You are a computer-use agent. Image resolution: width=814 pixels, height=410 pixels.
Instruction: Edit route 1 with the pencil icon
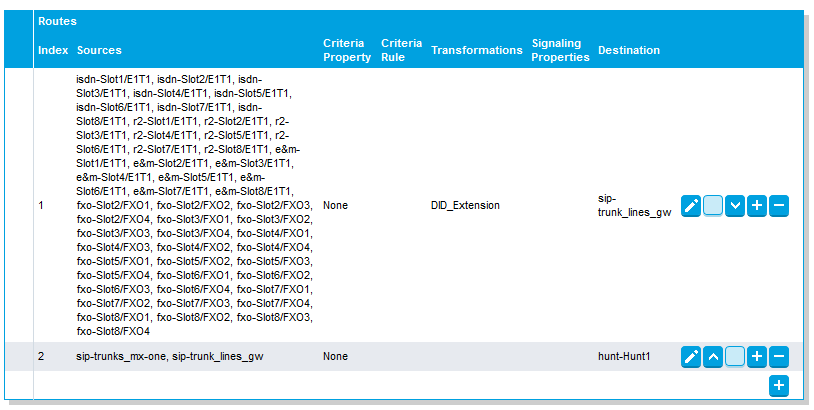(x=690, y=206)
